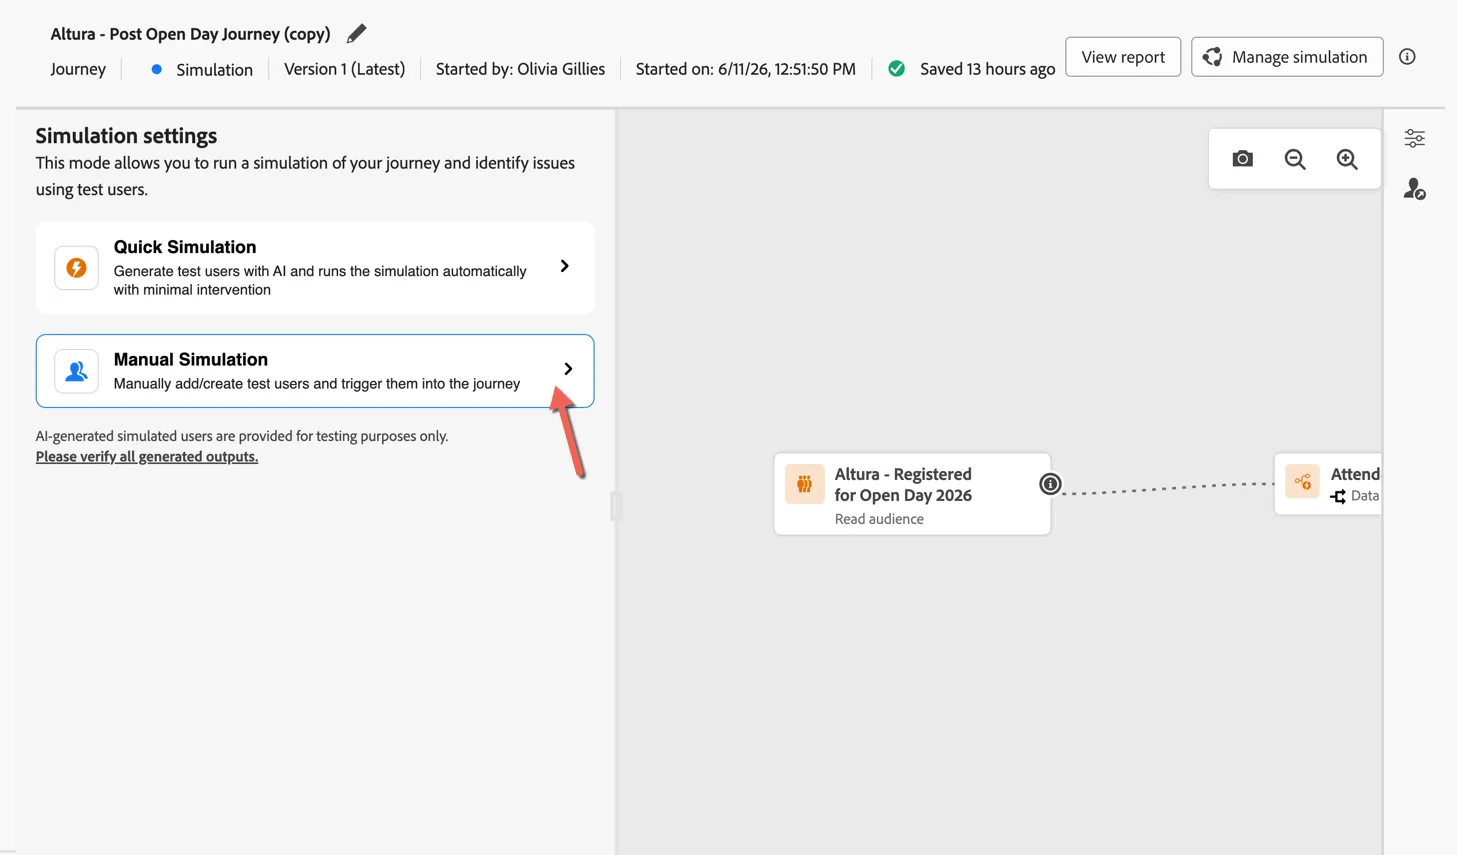Screen dimensions: 1457x855
Task: Click the journey title 'Altura - Post Open Day Journey (copy)'
Action: pos(190,34)
